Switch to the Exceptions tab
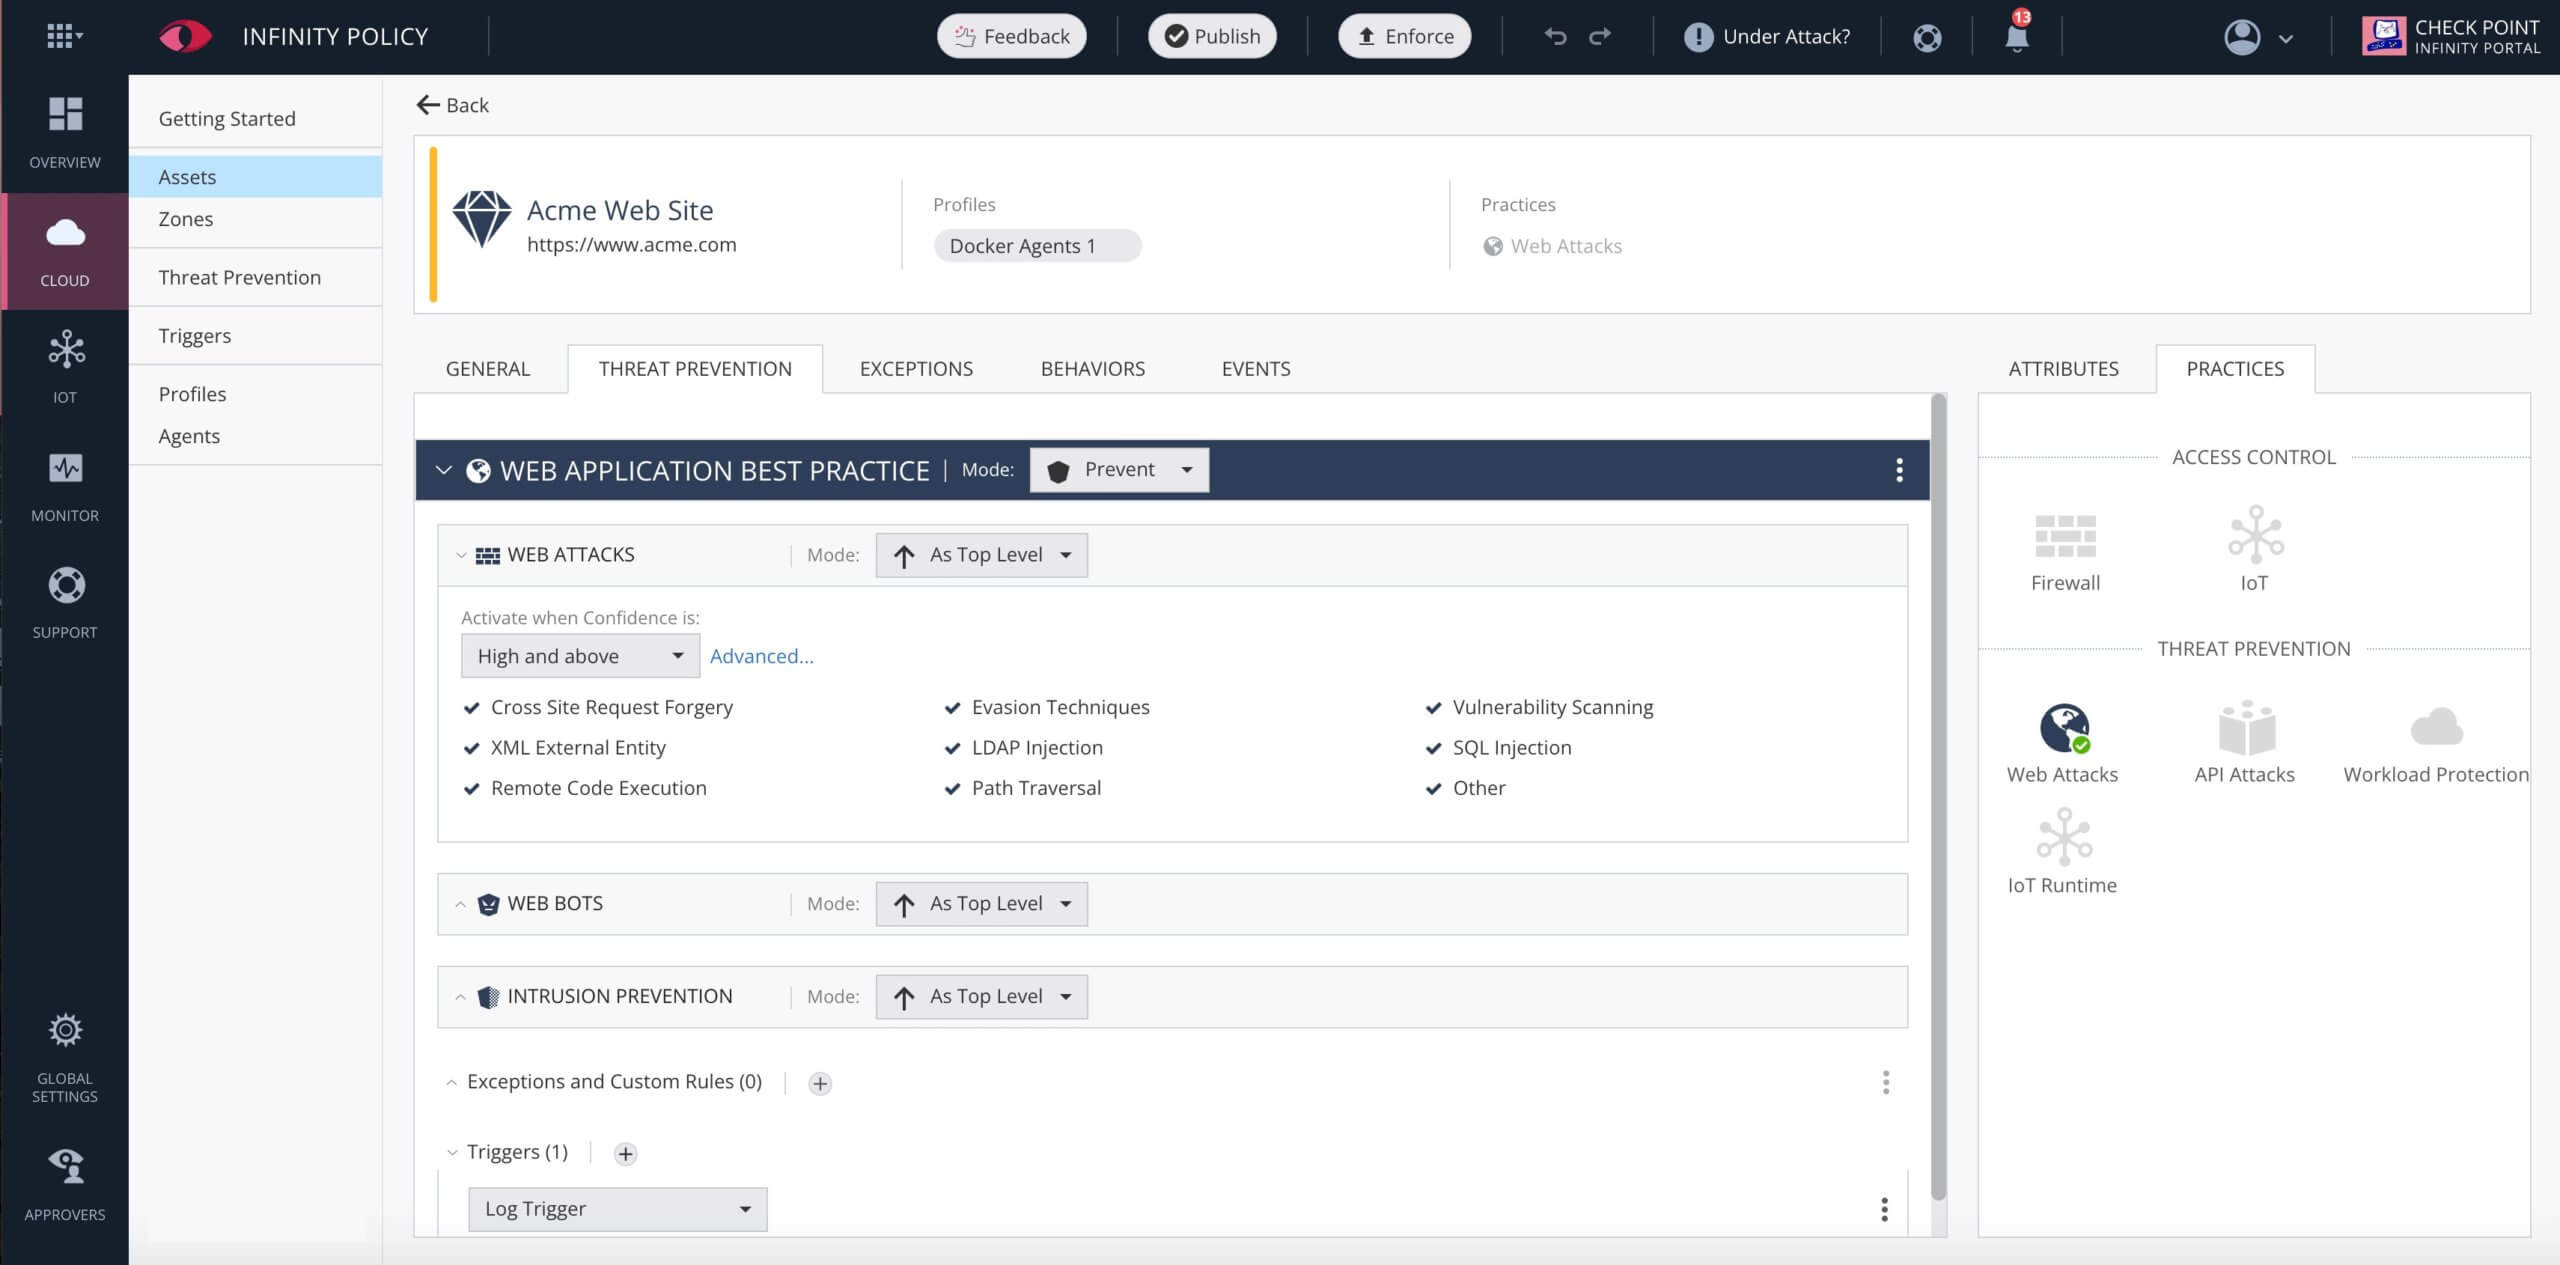The image size is (2560, 1265). 916,369
